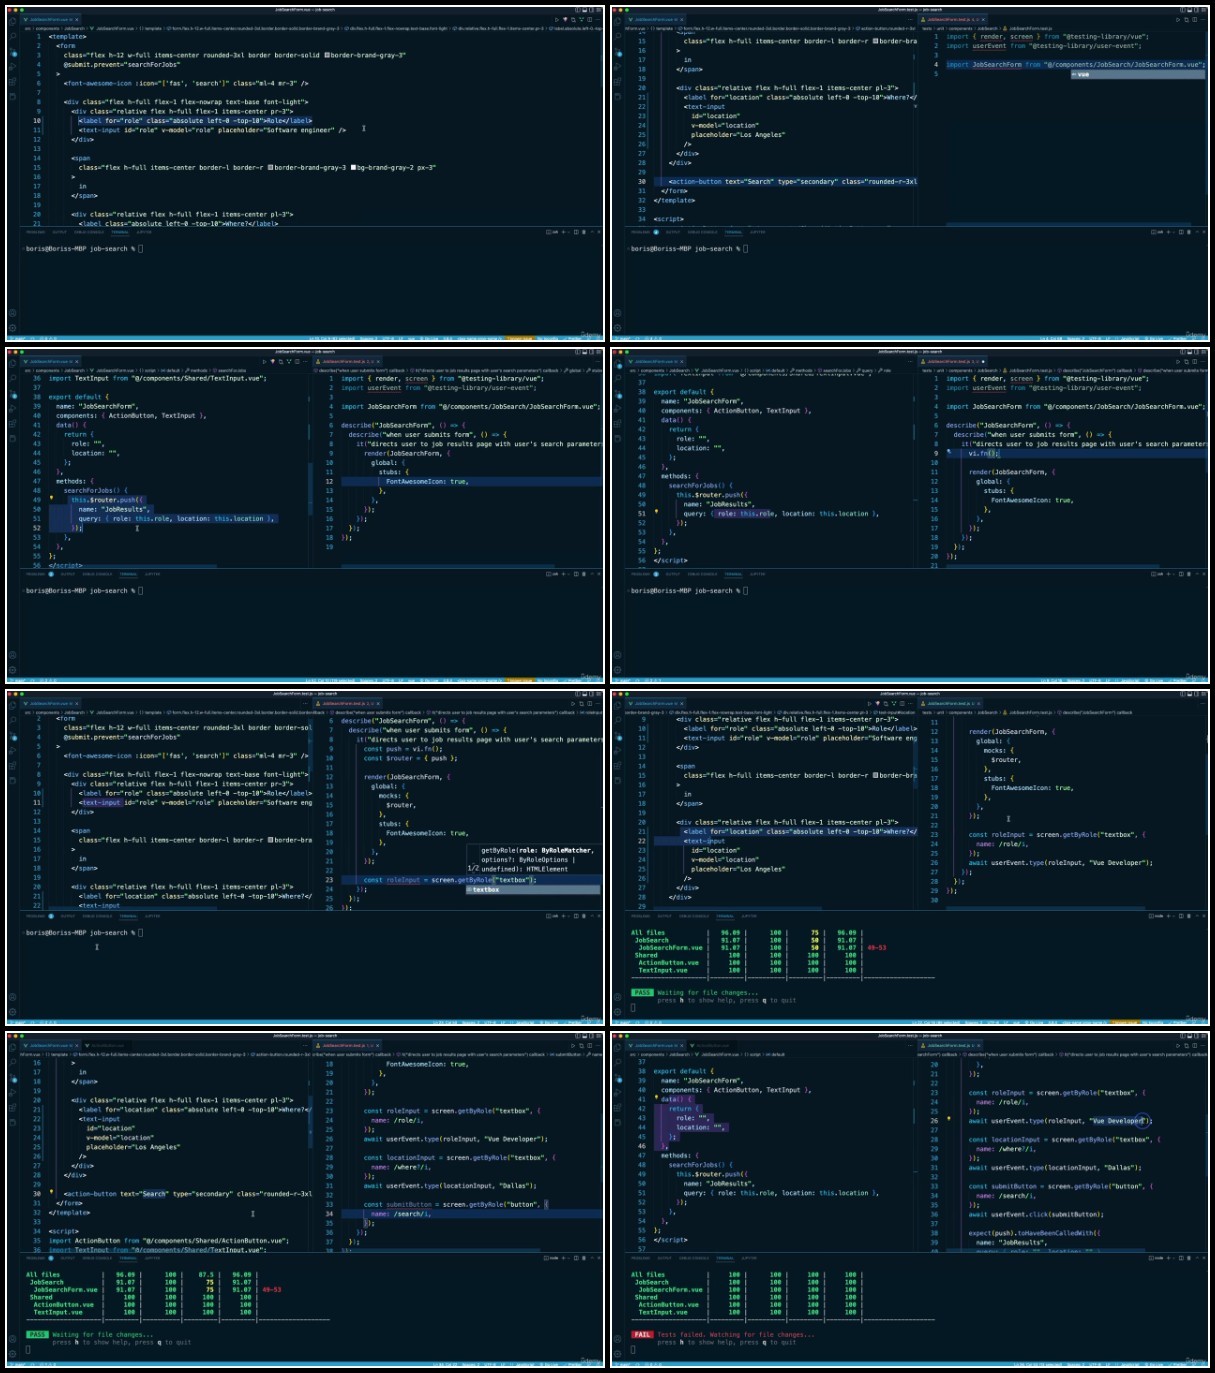Click 'vi.fn();' on line 9
The width and height of the screenshot is (1215, 1373).
[983, 453]
